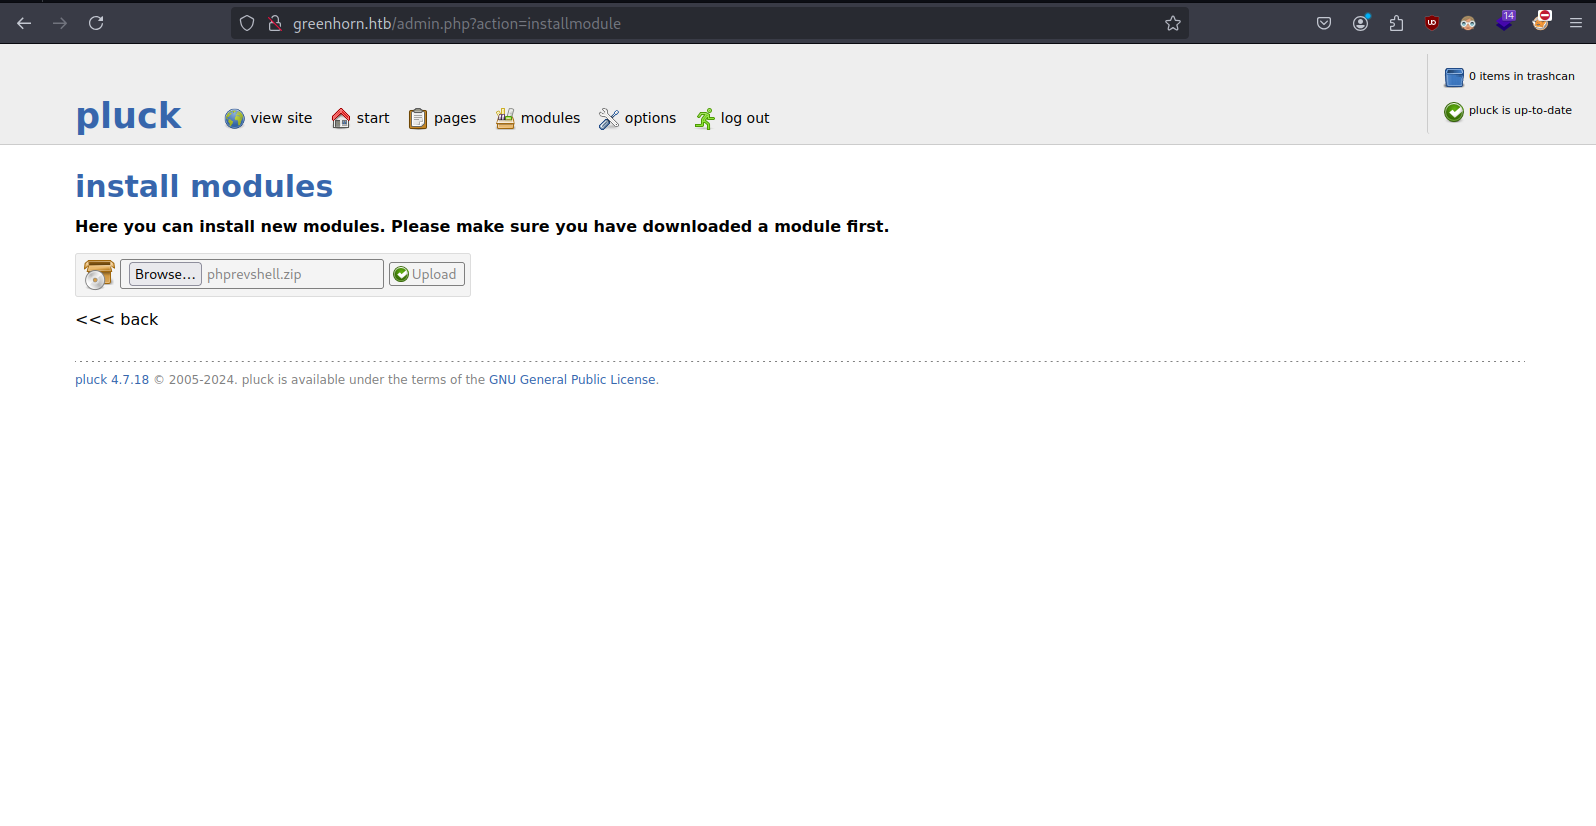Open the Firefox account icon
The height and width of the screenshot is (826, 1596).
click(x=1360, y=23)
